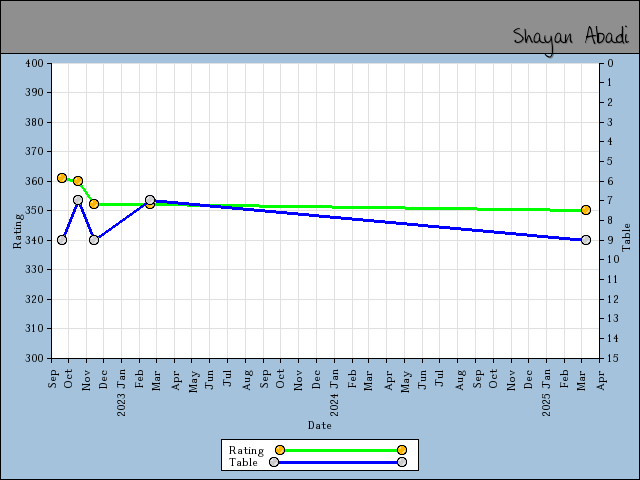This screenshot has height=480, width=640.
Task: Click the 340 label on Rating axis
Action: (x=34, y=240)
